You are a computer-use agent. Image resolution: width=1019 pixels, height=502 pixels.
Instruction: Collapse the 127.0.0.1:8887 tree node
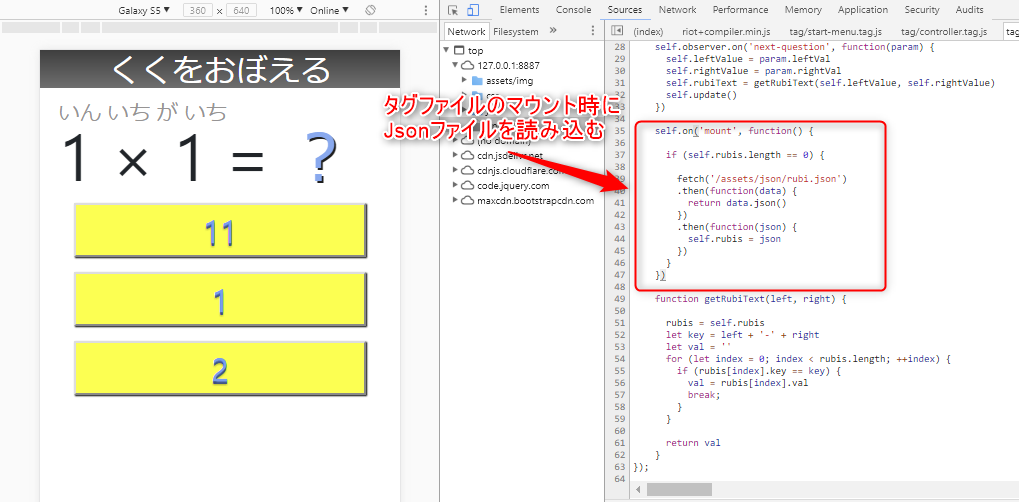click(456, 65)
